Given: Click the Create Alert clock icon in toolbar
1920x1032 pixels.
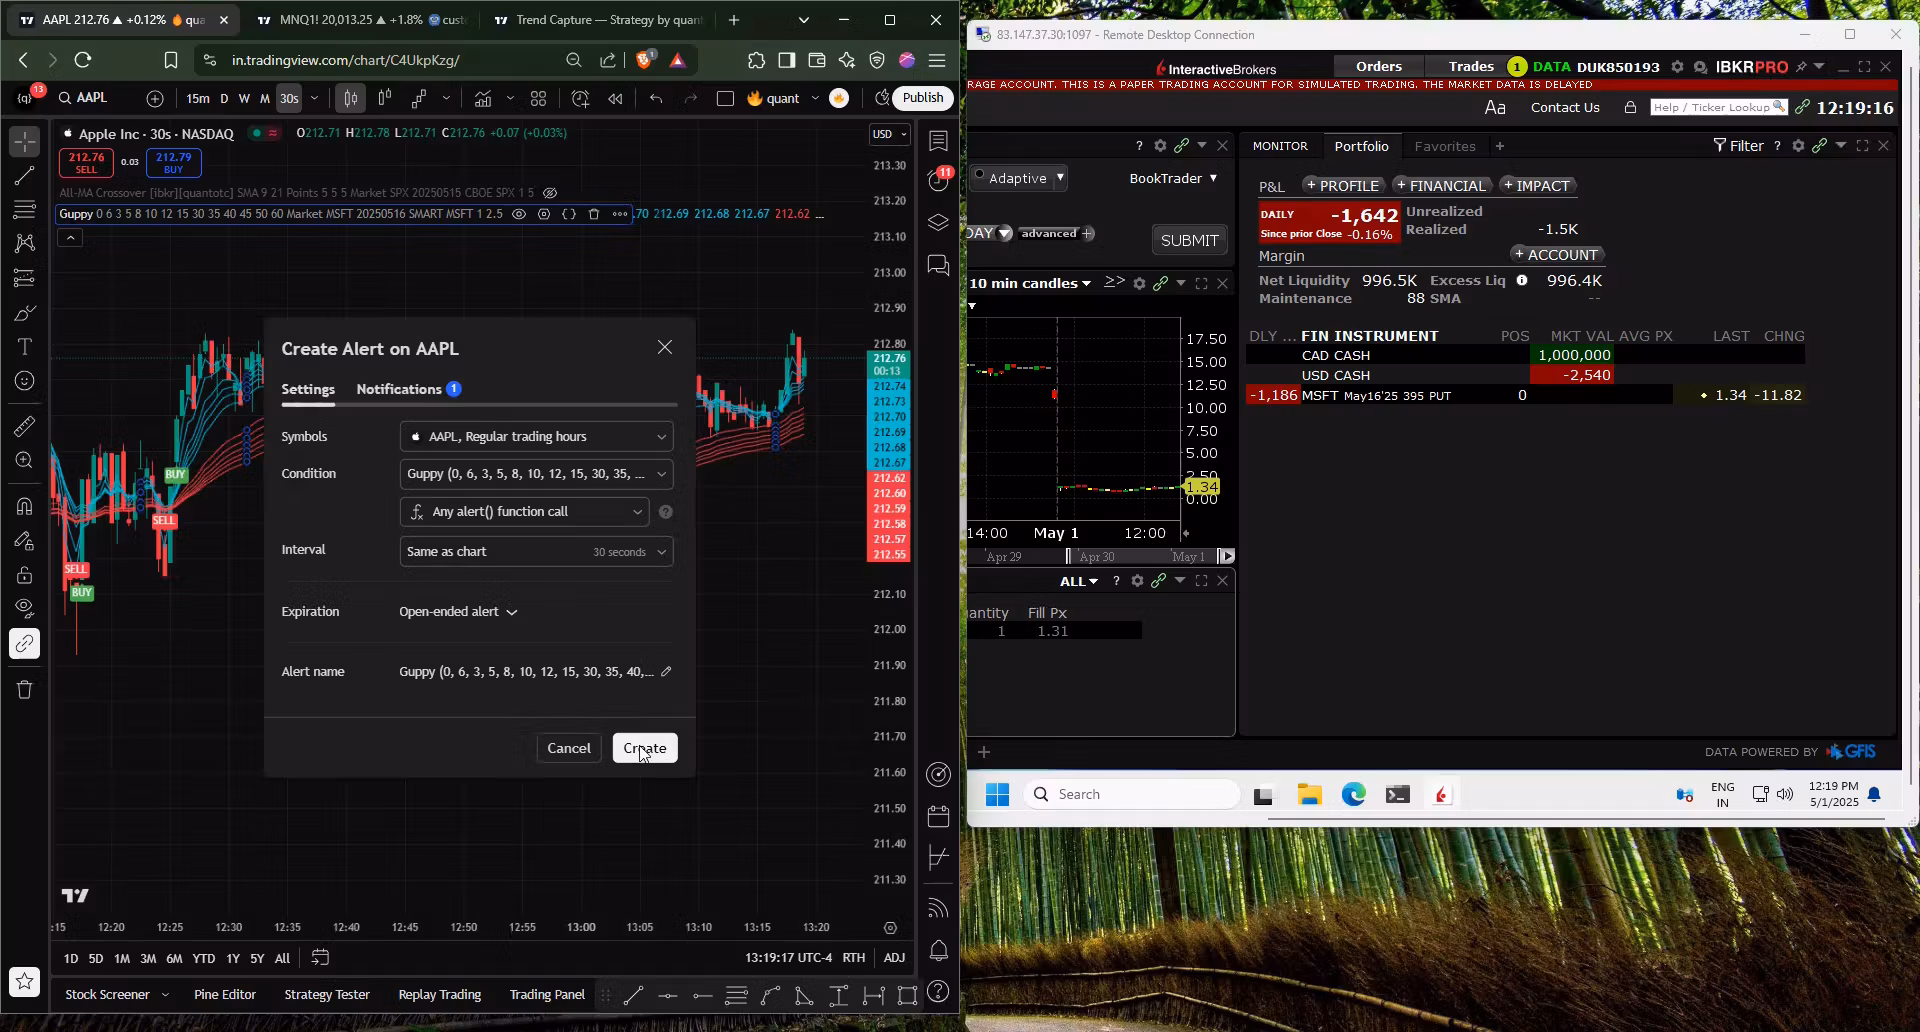Looking at the screenshot, I should coord(581,98).
